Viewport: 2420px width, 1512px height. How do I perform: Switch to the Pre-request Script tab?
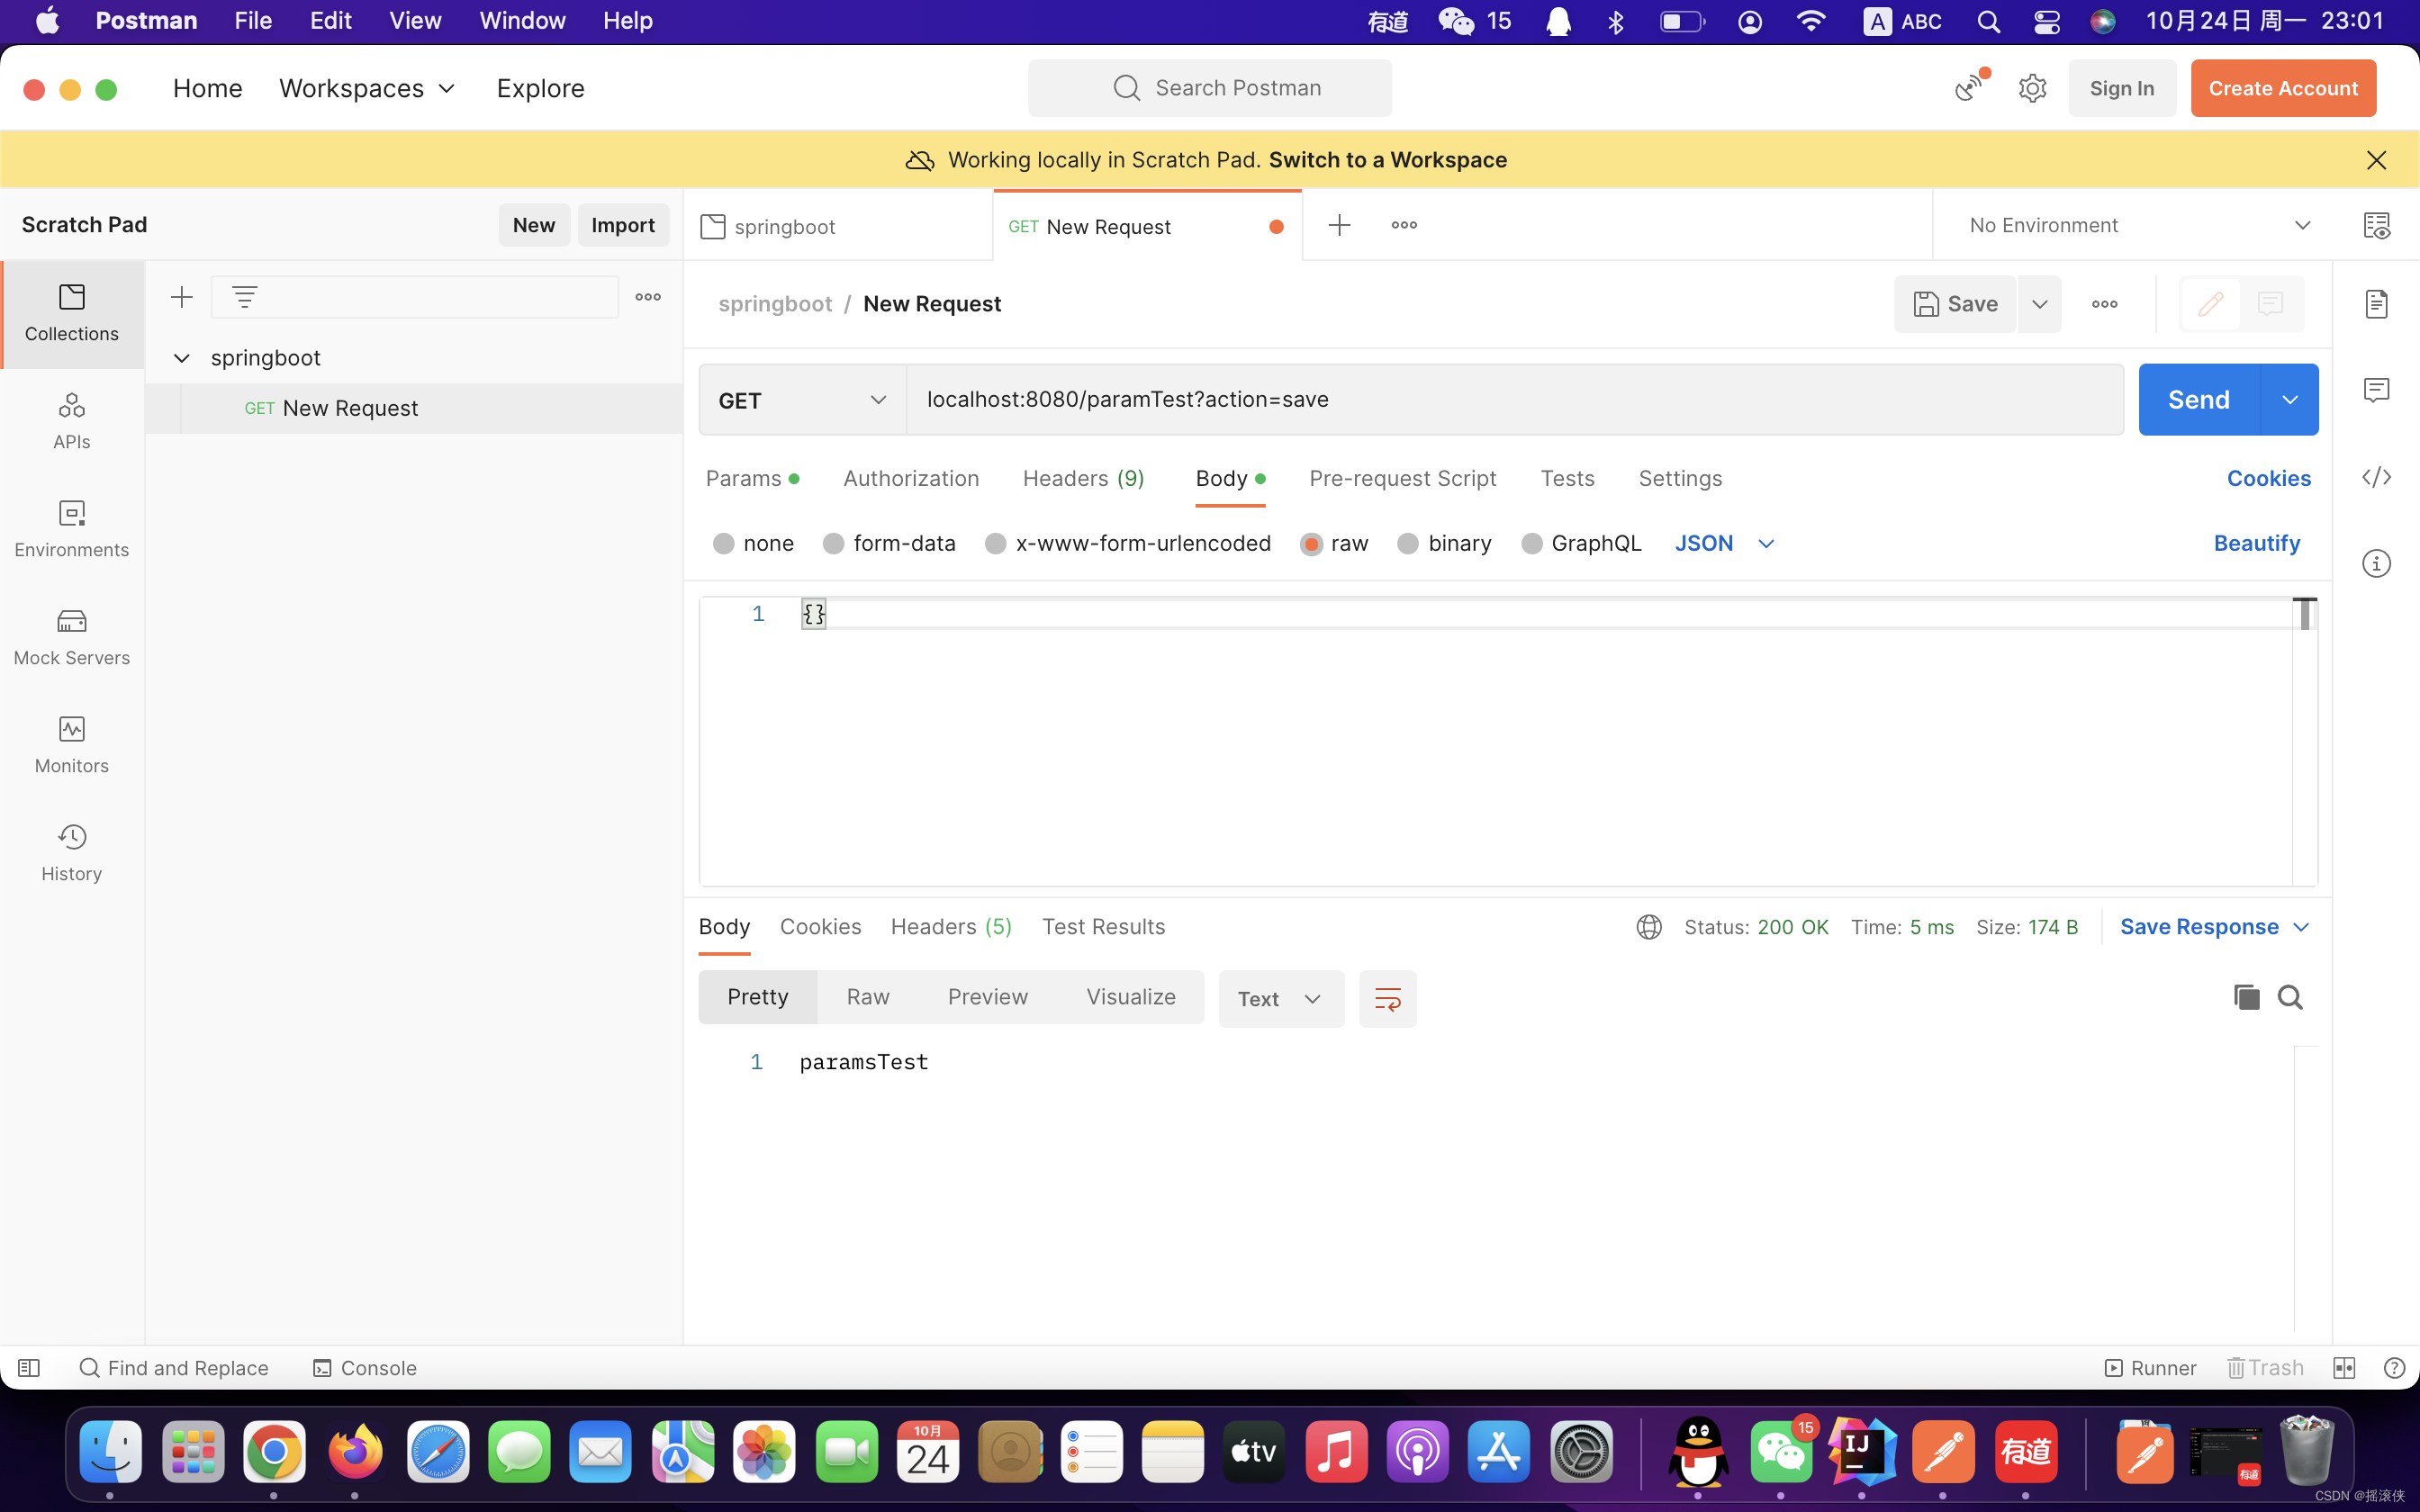(1401, 478)
